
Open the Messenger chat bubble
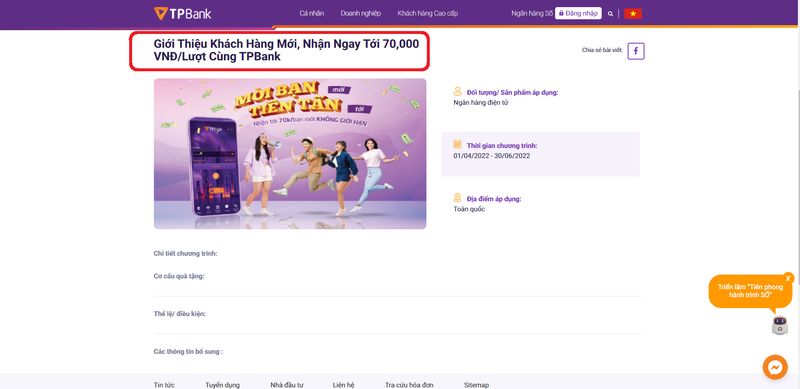pos(775,367)
